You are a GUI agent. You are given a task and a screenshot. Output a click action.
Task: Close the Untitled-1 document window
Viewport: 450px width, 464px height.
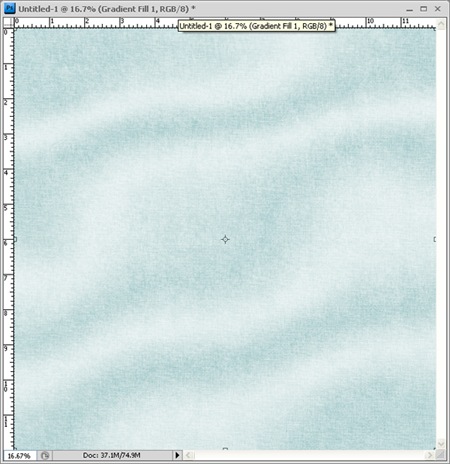[x=438, y=9]
